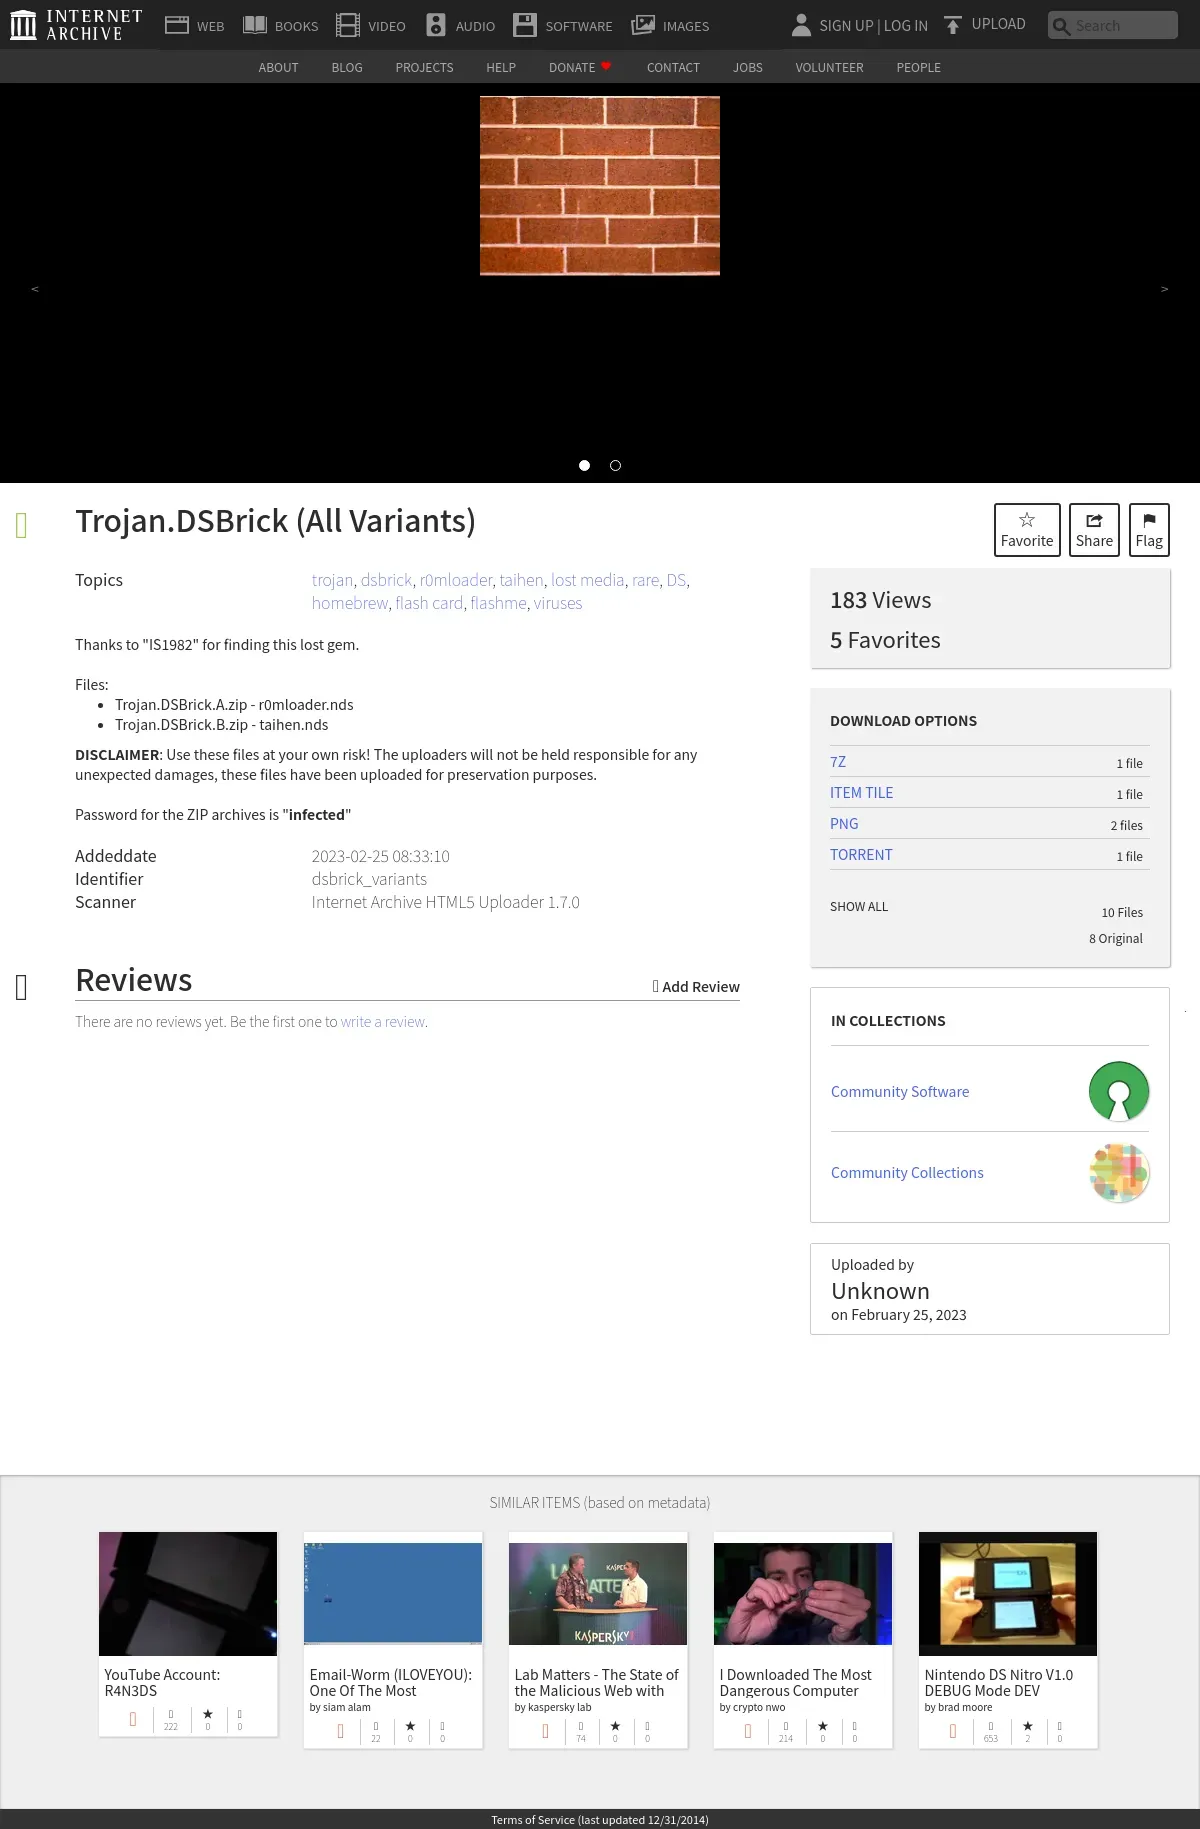This screenshot has width=1200, height=1829.
Task: Open the Web icon in top navigation
Action: (x=177, y=25)
